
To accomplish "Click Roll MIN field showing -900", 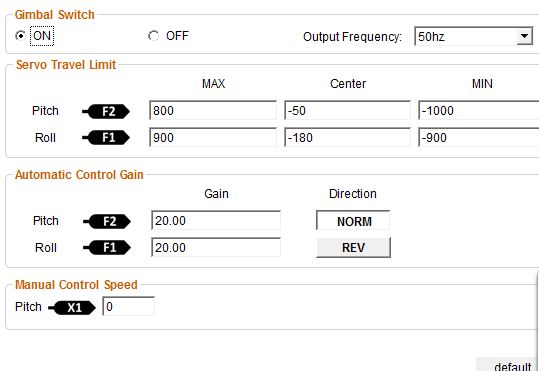I will tap(478, 137).
